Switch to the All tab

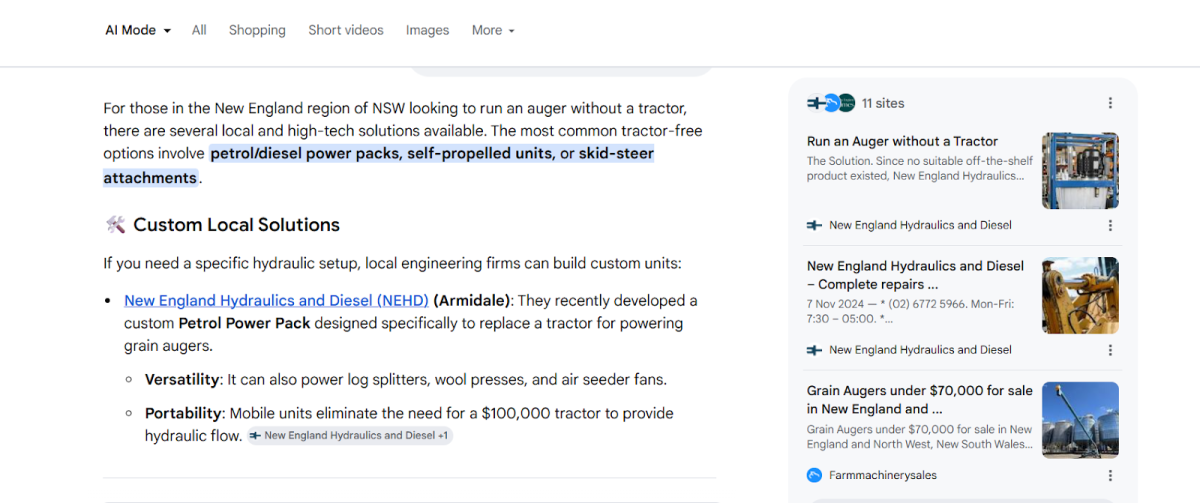click(x=199, y=30)
